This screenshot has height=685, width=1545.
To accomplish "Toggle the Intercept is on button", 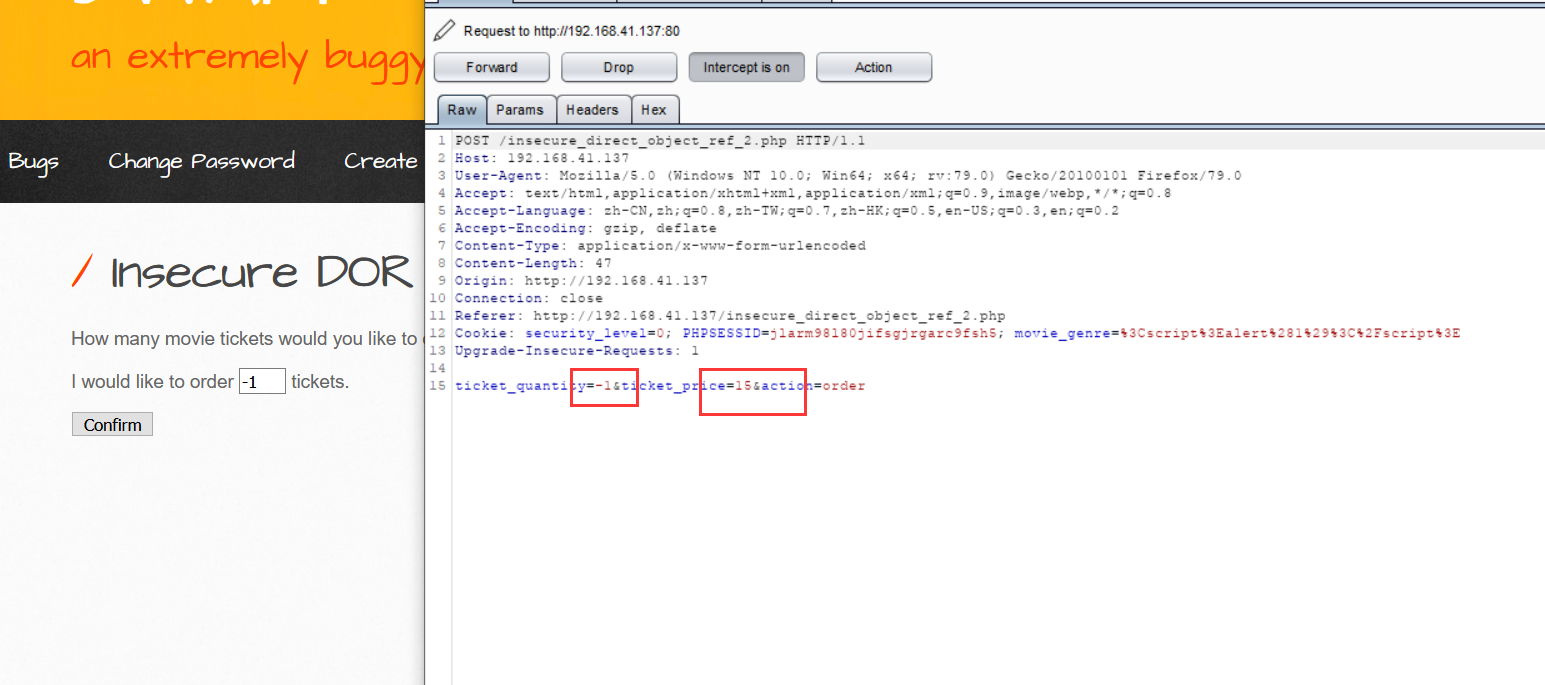I will point(746,67).
